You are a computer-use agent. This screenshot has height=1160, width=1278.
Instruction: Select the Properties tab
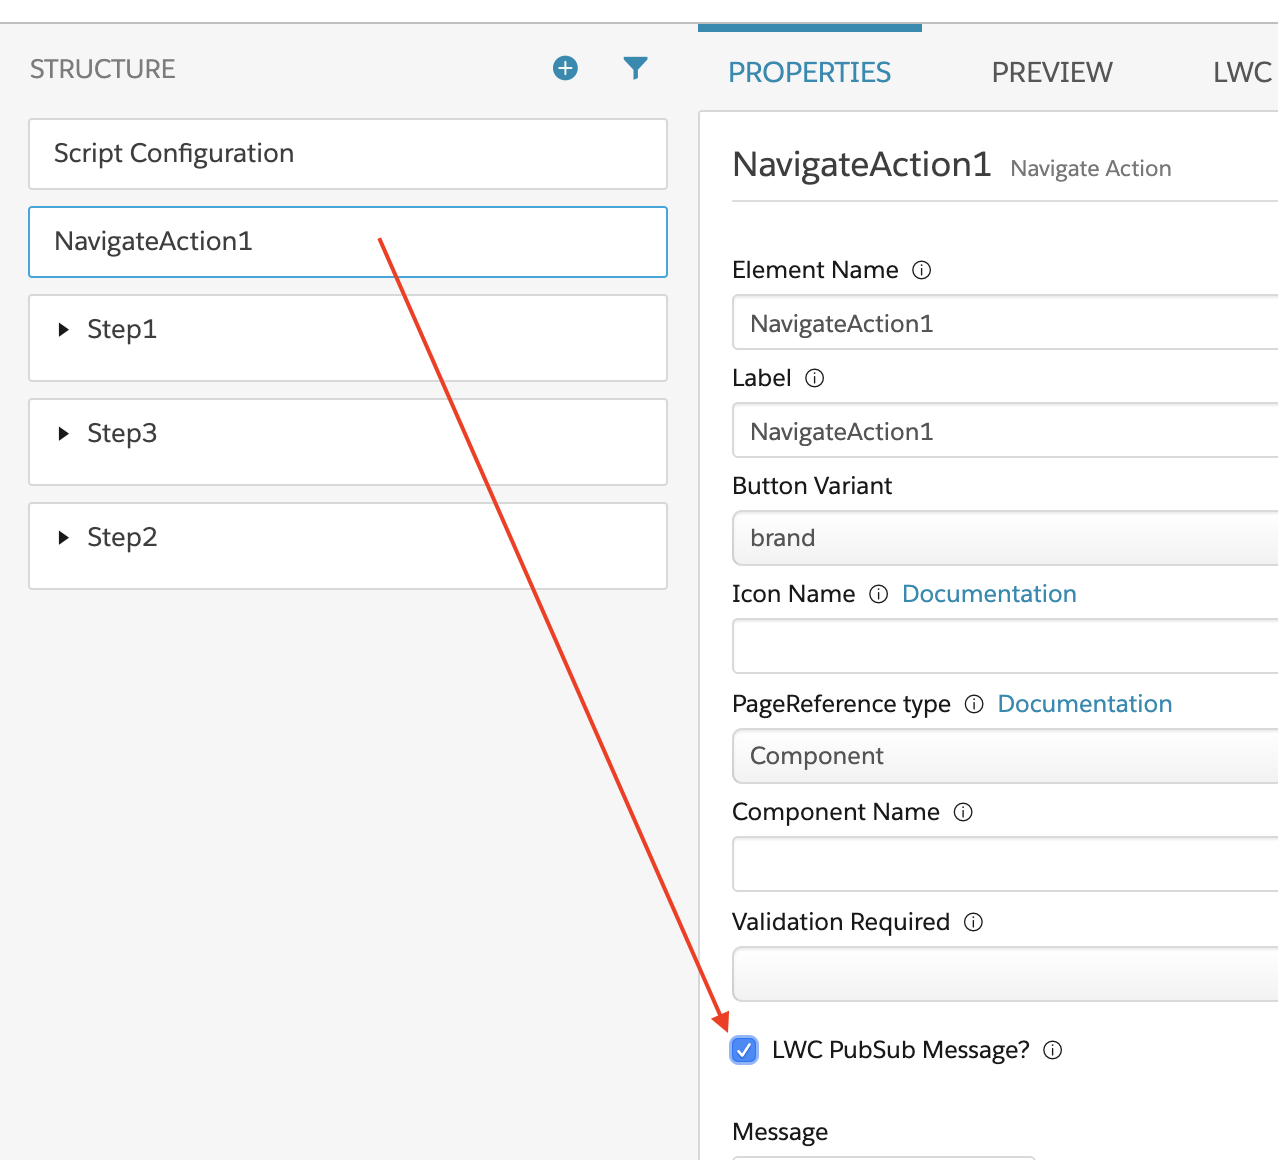pos(809,72)
